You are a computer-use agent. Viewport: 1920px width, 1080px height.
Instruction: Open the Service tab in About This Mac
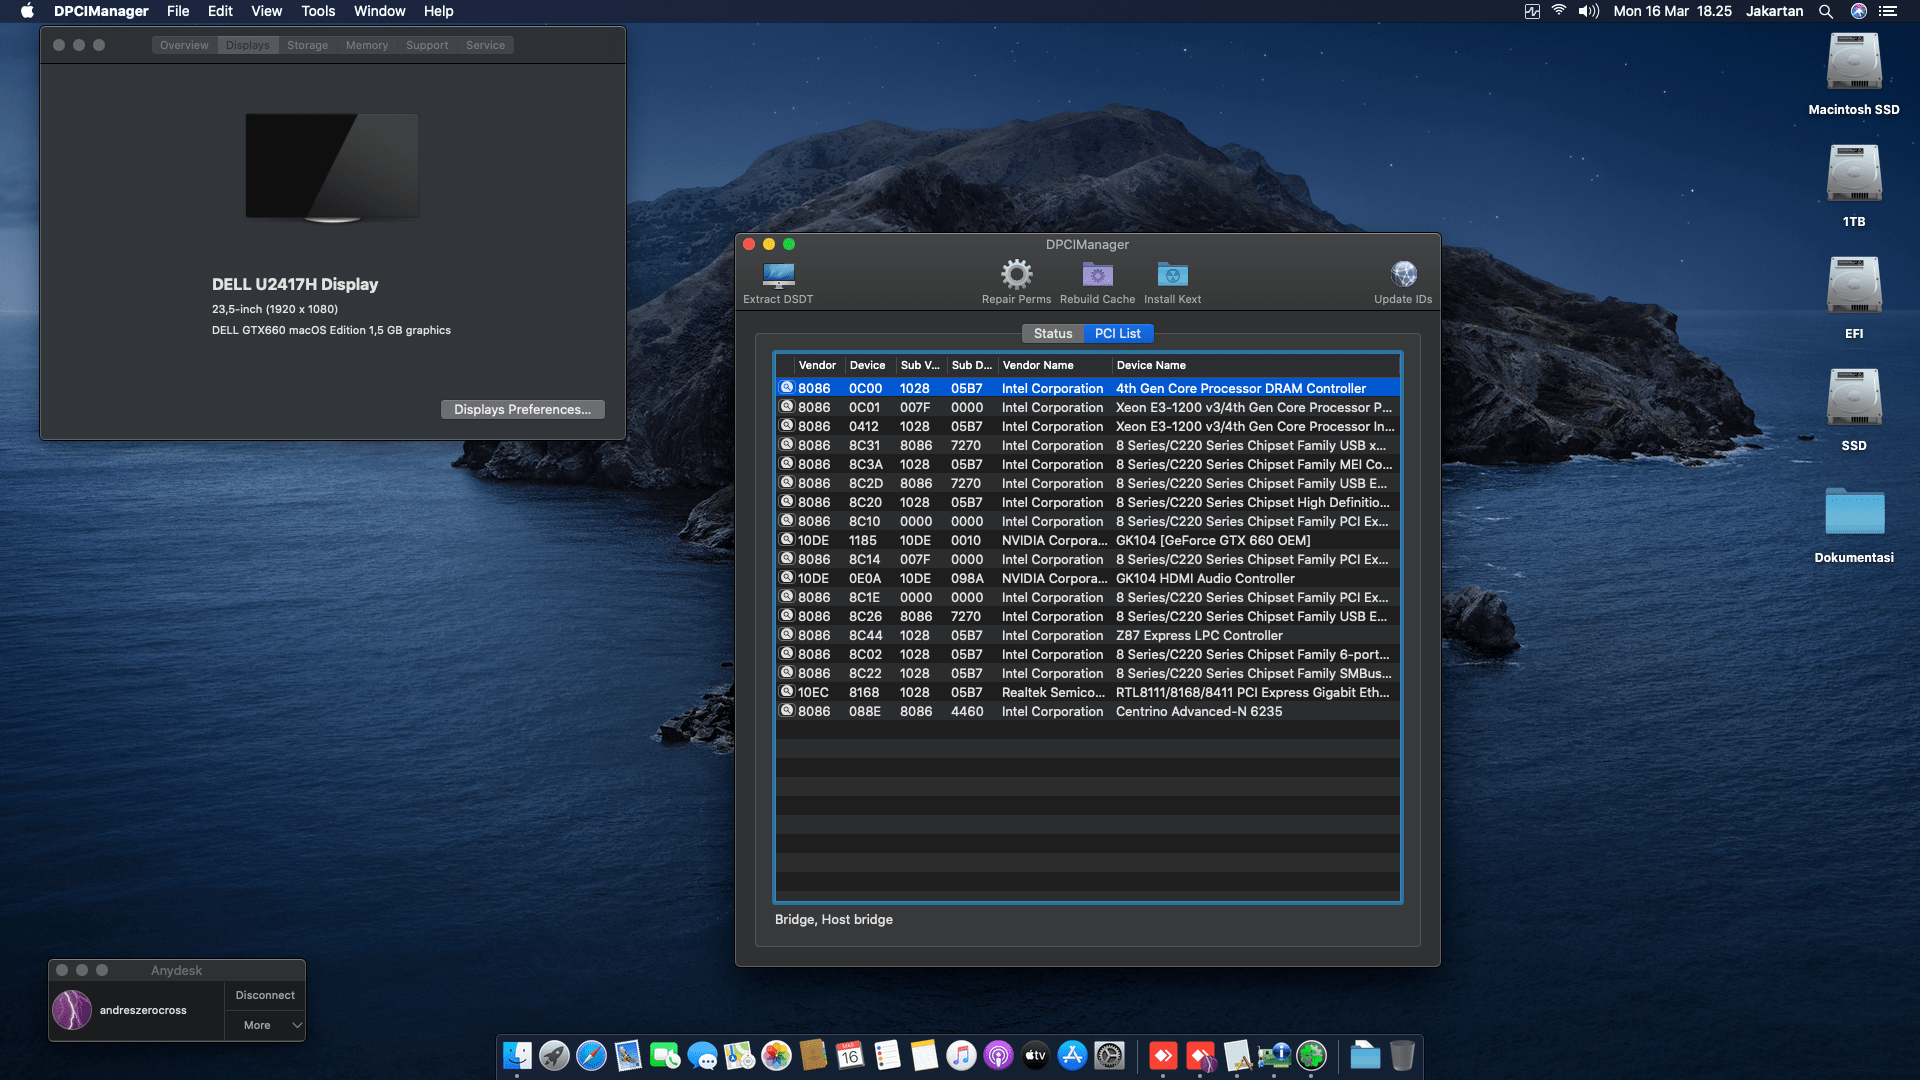pyautogui.click(x=485, y=45)
